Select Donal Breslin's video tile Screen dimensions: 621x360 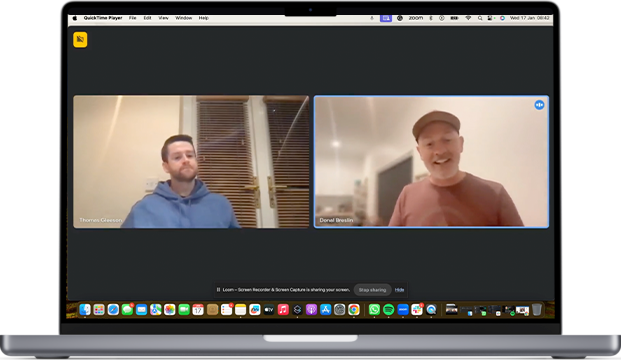(431, 162)
